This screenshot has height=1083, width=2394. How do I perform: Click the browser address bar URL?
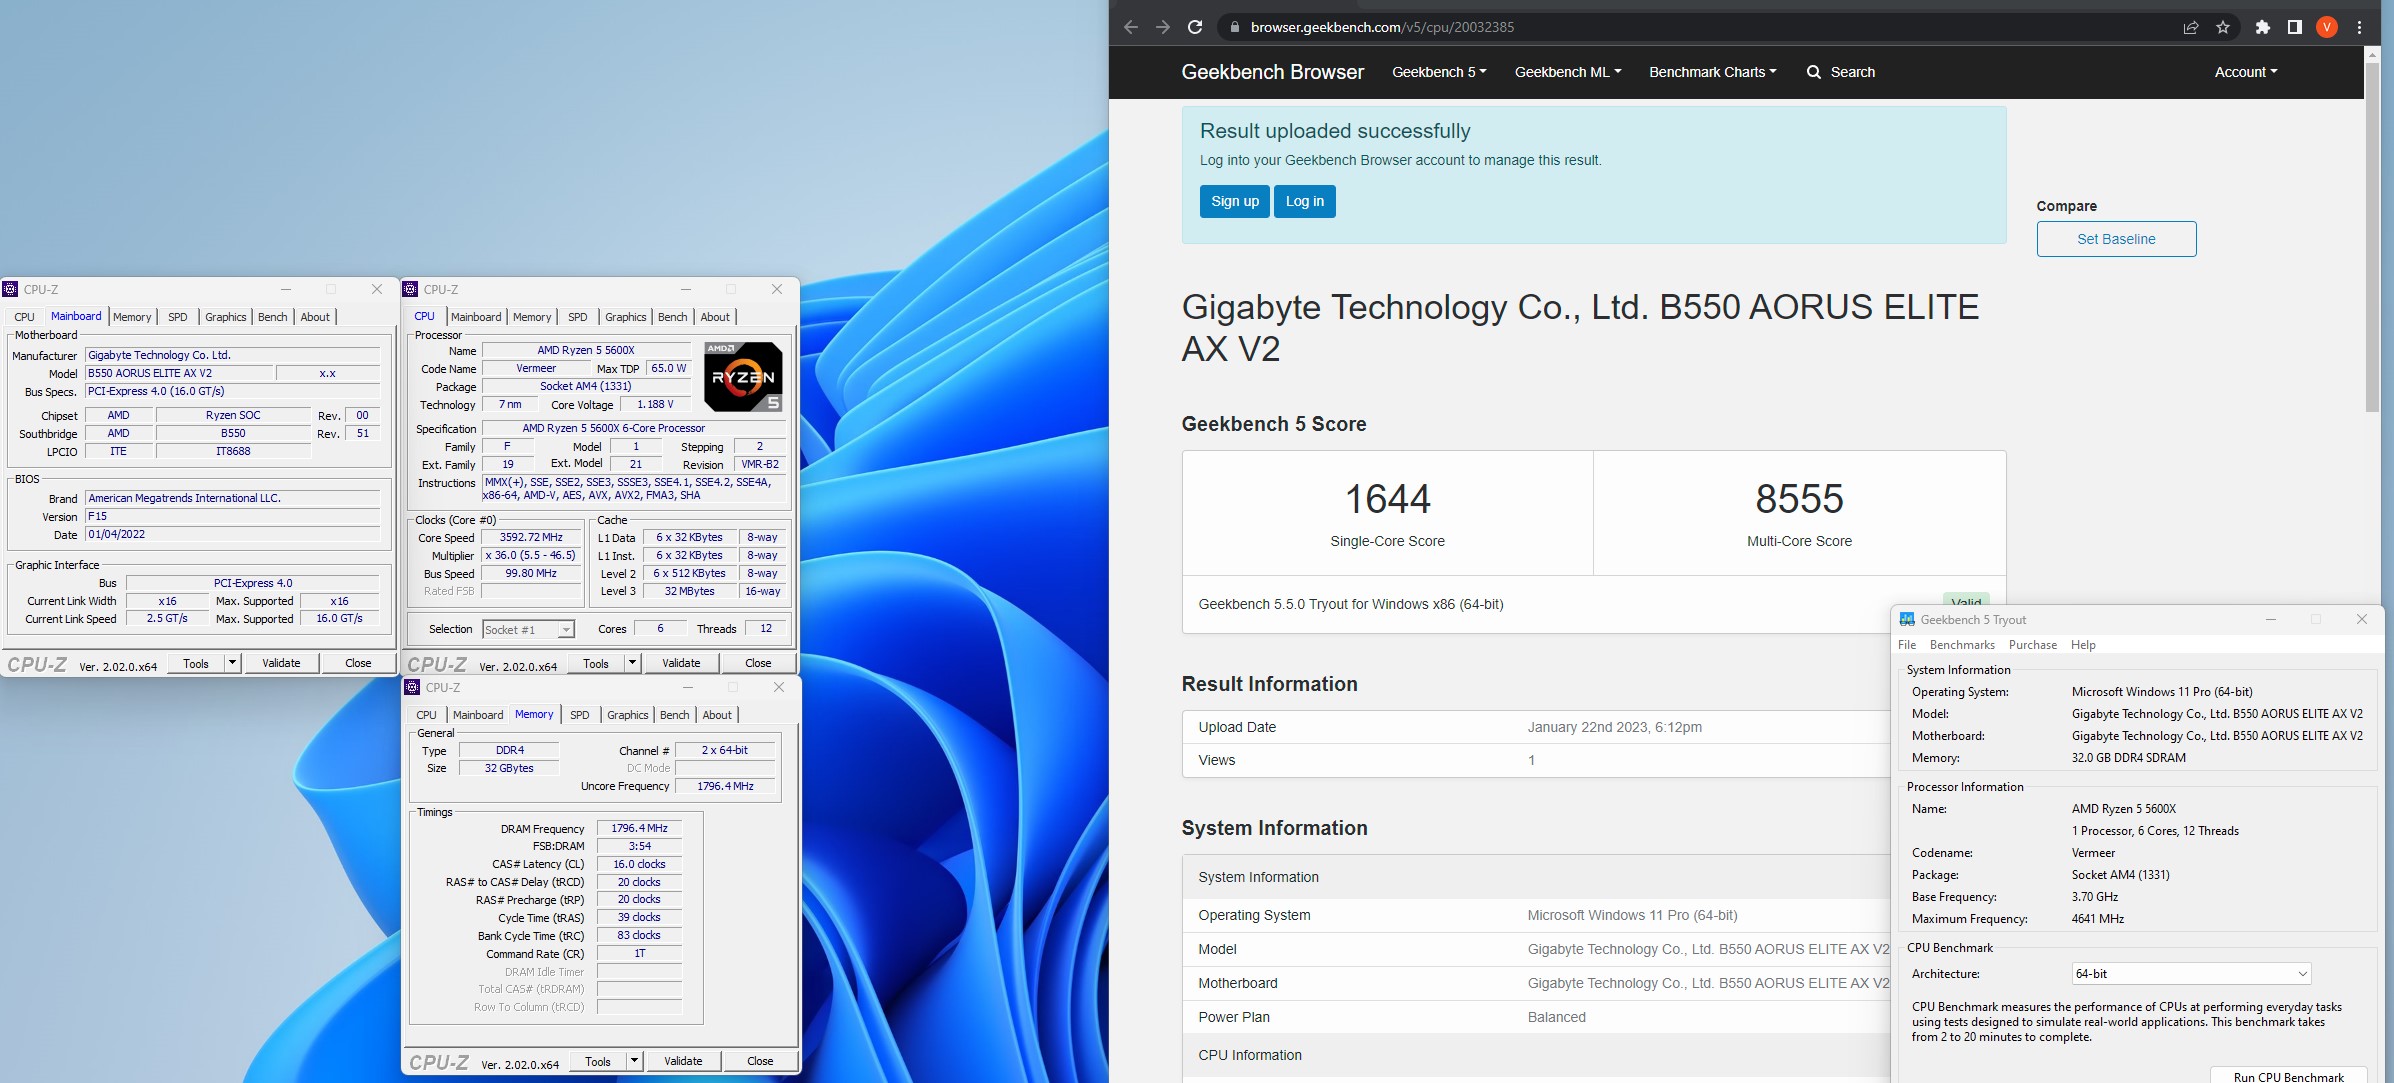(x=1382, y=27)
